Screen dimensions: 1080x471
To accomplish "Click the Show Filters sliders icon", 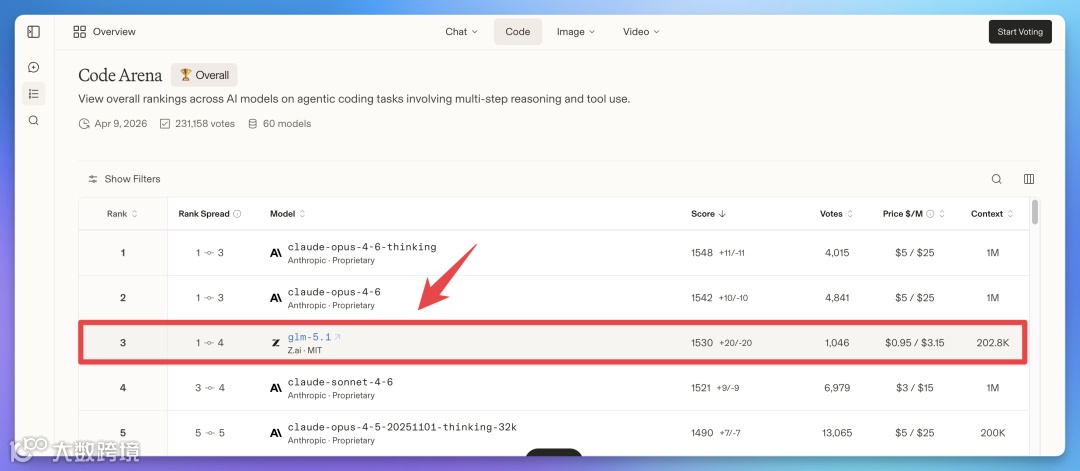I will coord(93,179).
